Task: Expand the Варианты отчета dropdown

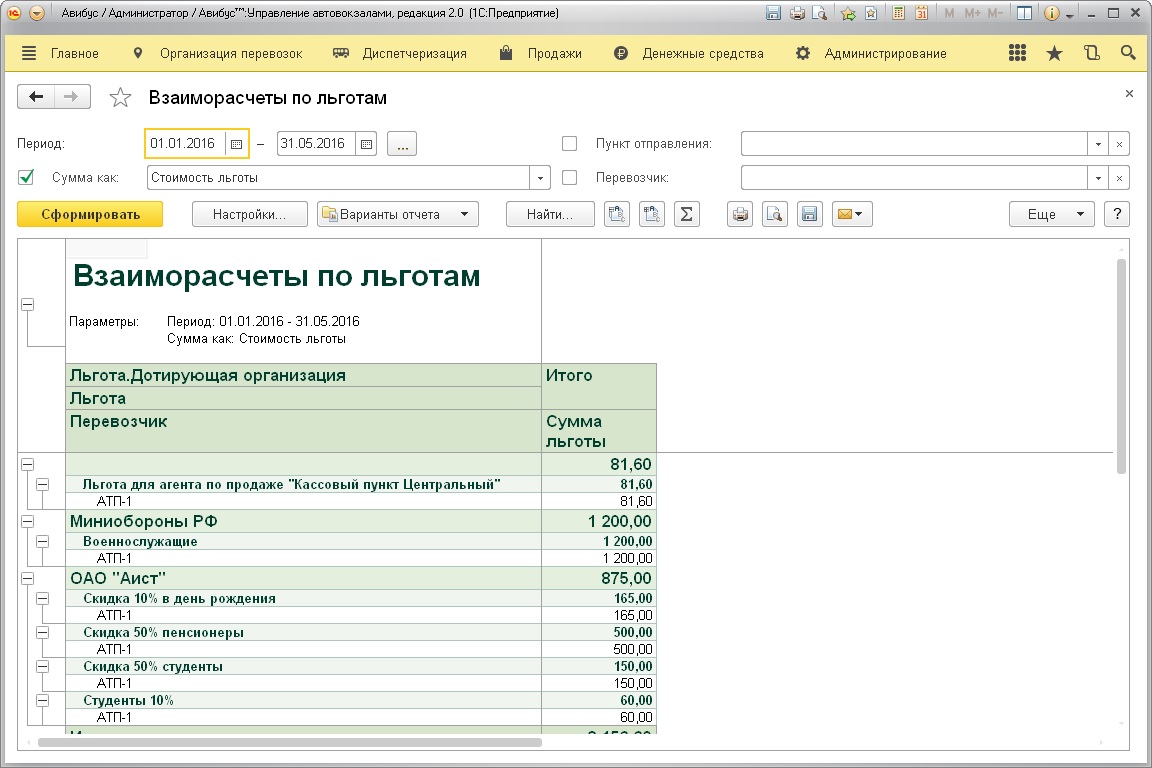Action: point(398,214)
